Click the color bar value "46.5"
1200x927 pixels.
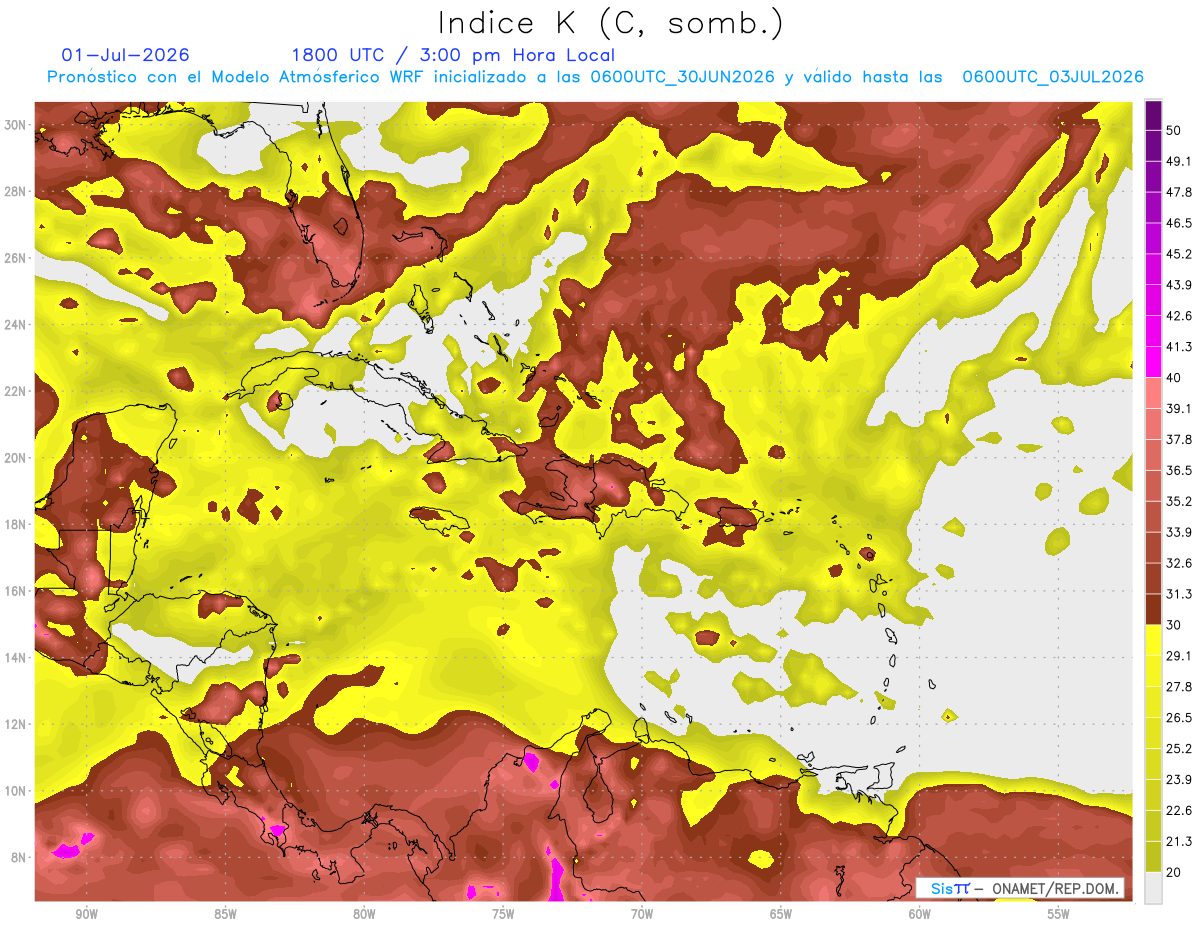[1180, 224]
